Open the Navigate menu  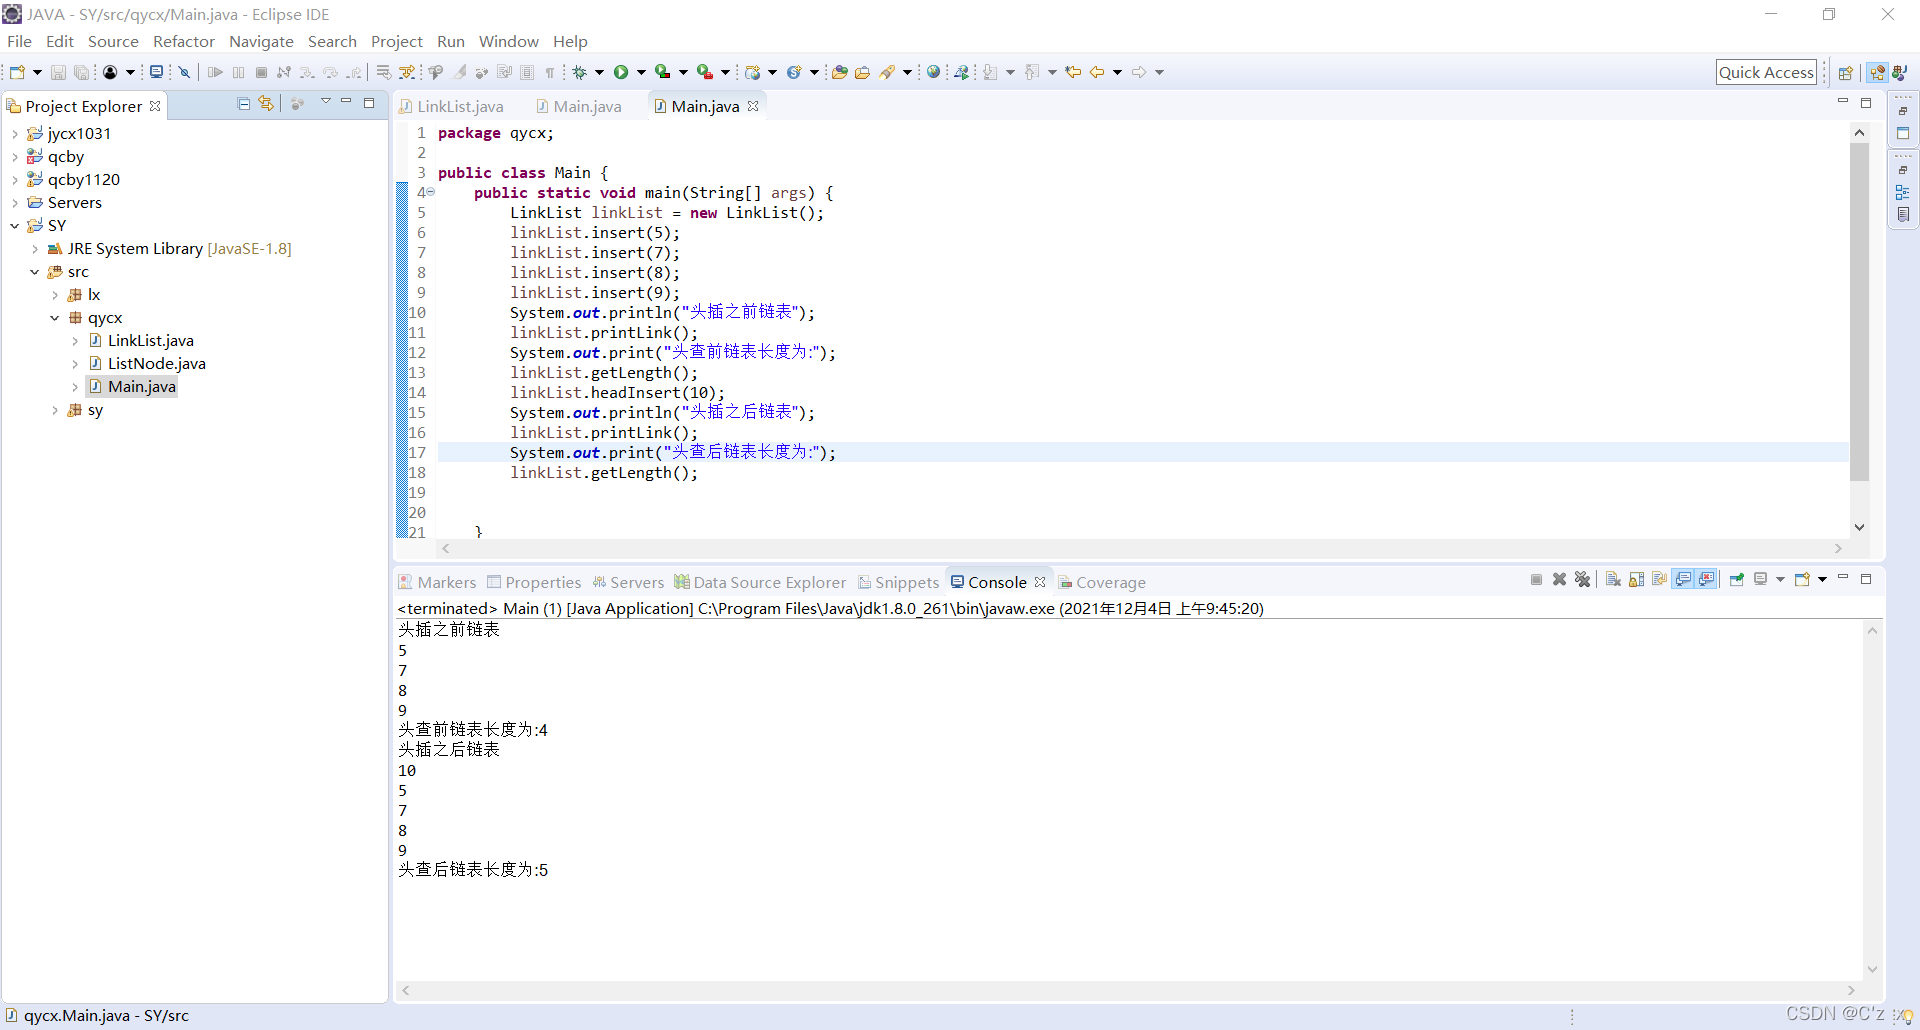point(261,42)
